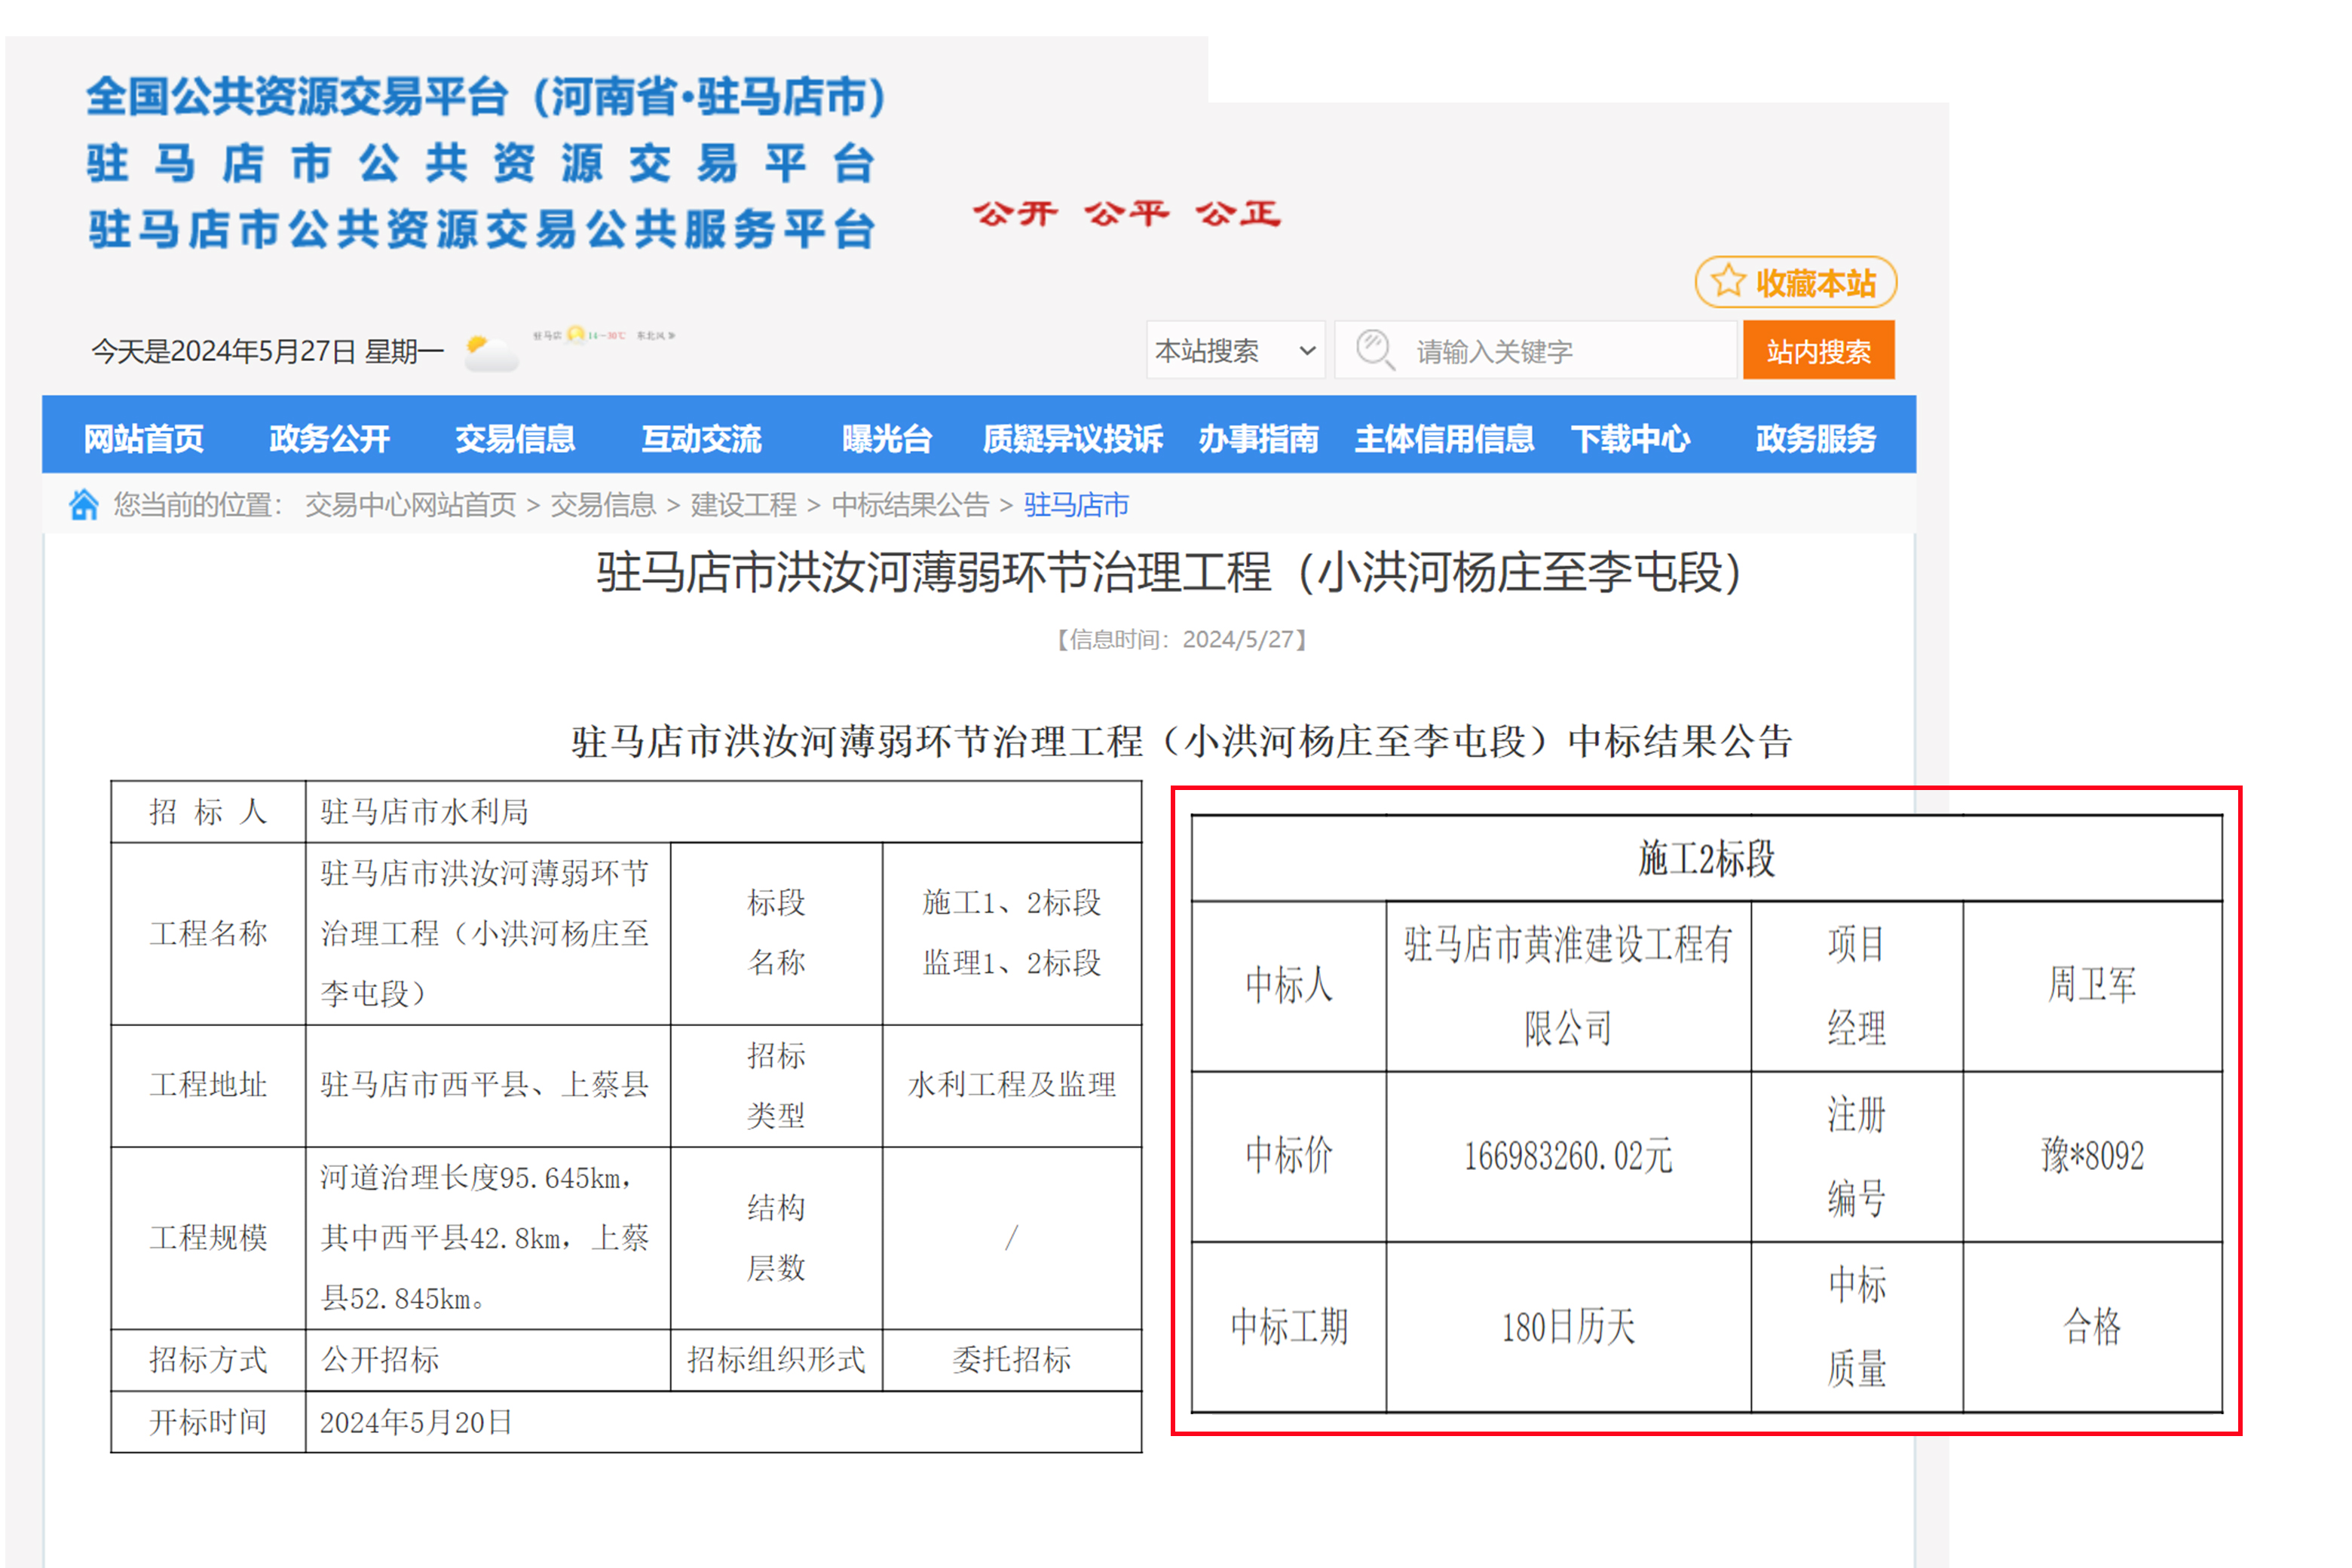Select 交易信息 in navigation bar

(515, 438)
